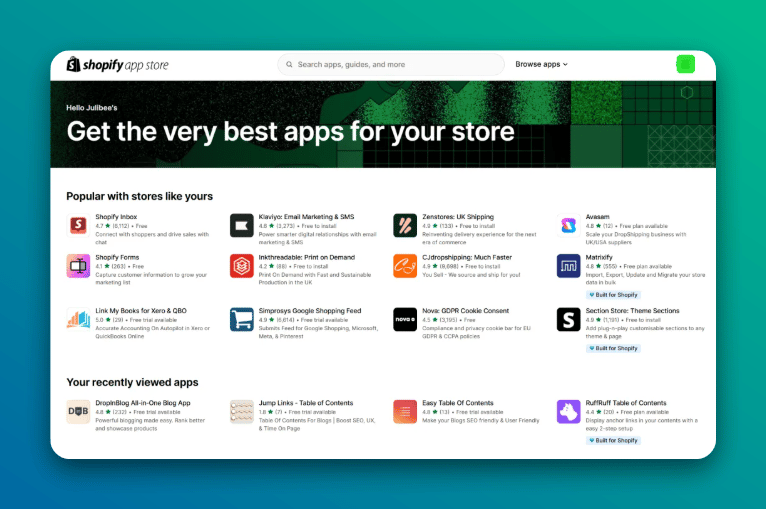Open the DropInBlog app icon
The image size is (766, 509).
(78, 411)
